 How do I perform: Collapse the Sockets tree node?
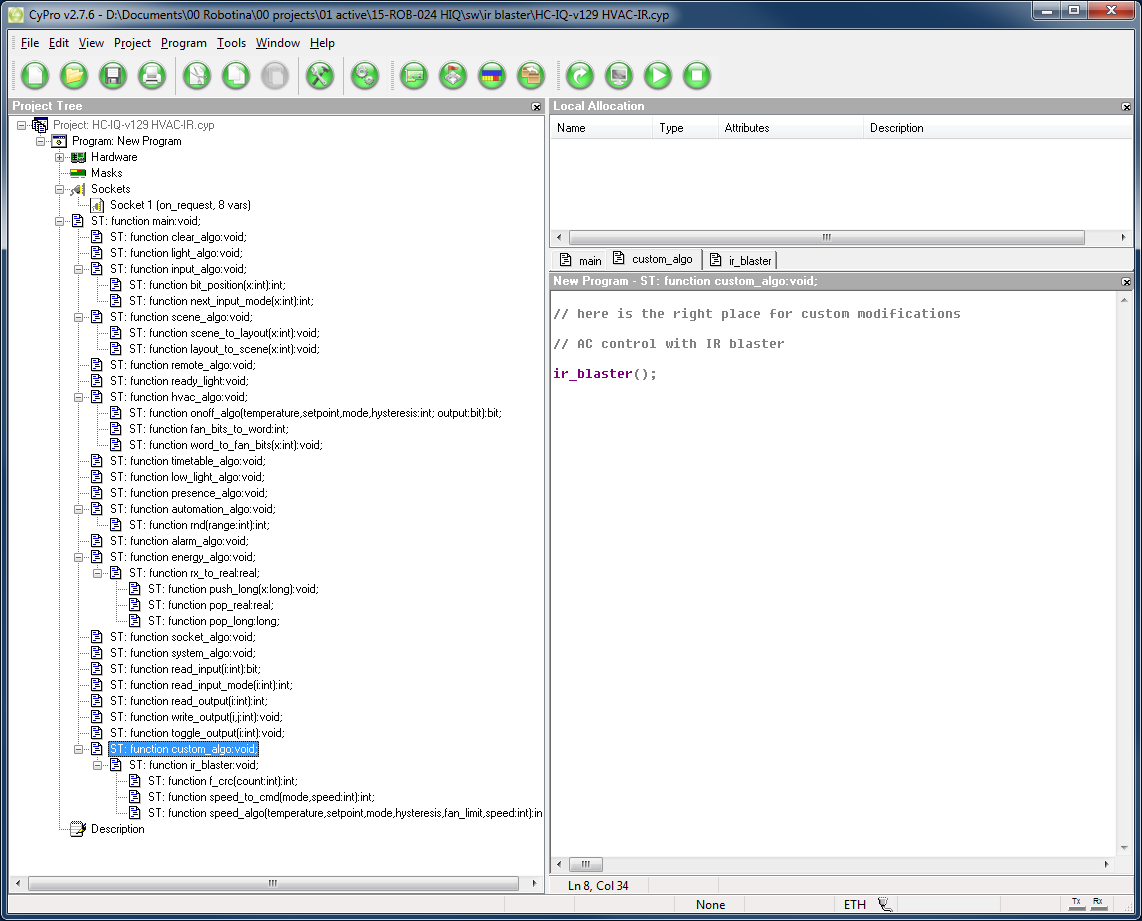pos(60,189)
